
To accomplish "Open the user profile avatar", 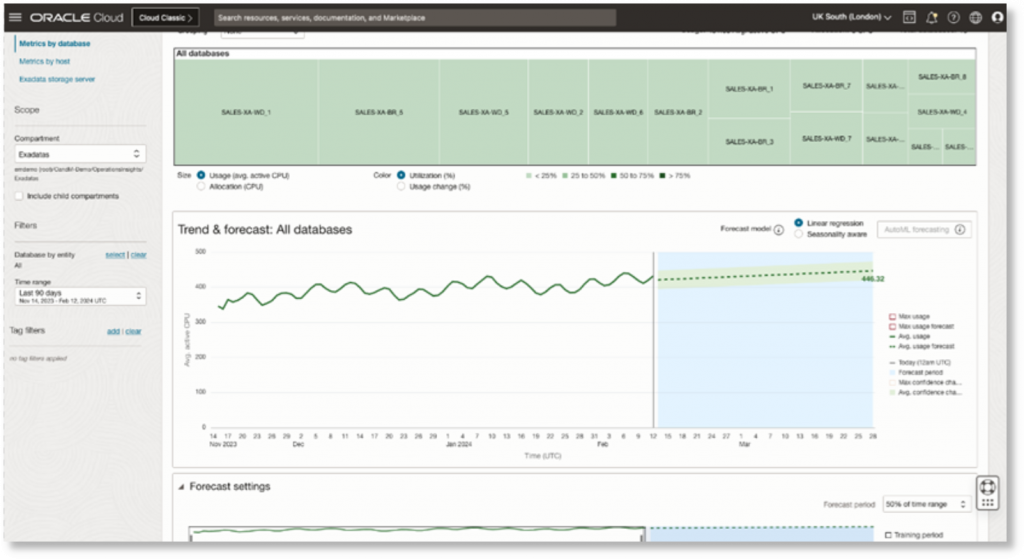I will click(997, 17).
